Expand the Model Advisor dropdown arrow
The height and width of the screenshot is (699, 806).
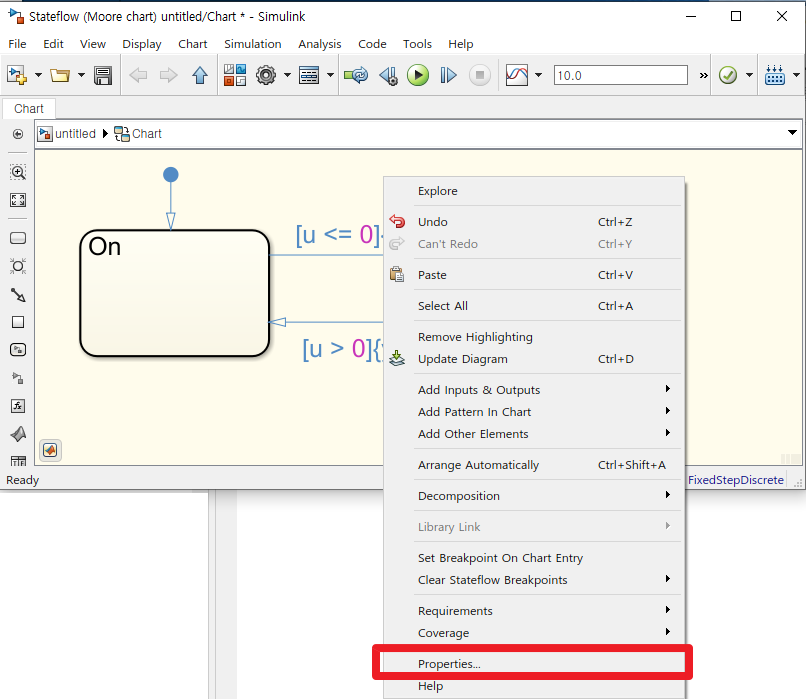tap(749, 76)
